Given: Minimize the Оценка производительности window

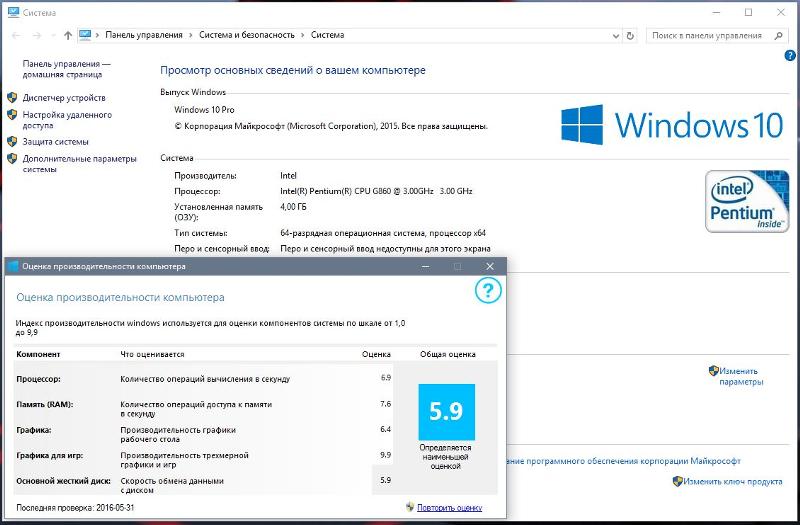Looking at the screenshot, I should pos(426,266).
